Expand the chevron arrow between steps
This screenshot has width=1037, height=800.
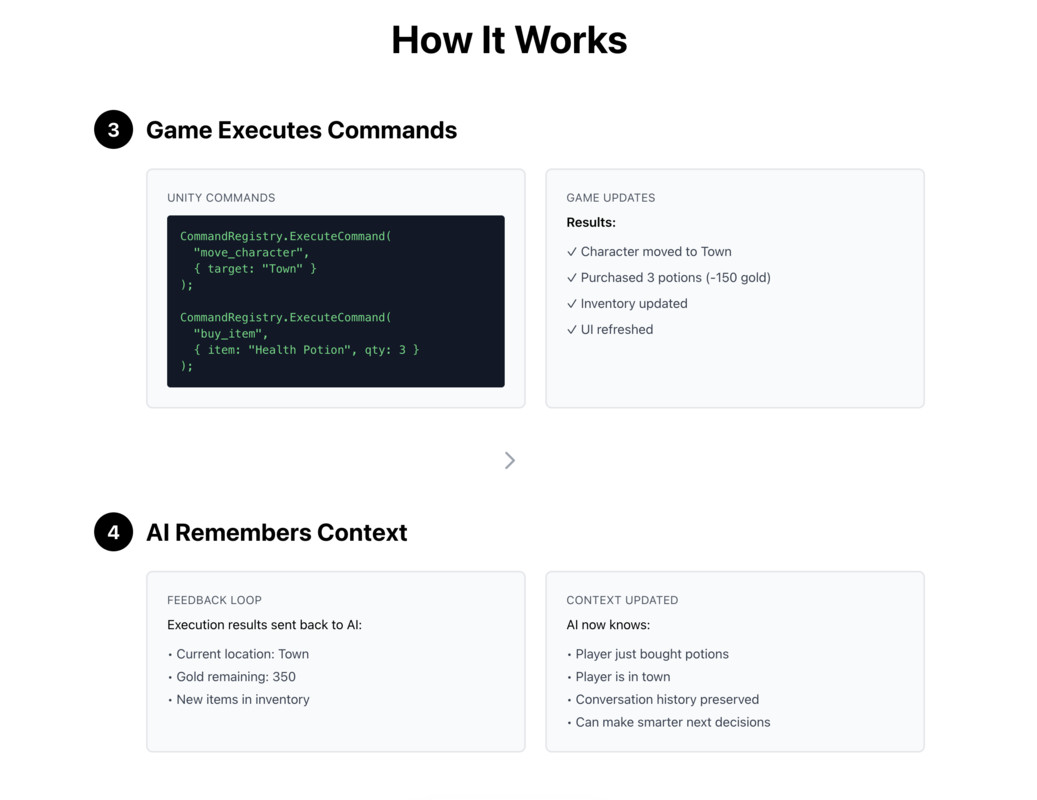coord(510,459)
